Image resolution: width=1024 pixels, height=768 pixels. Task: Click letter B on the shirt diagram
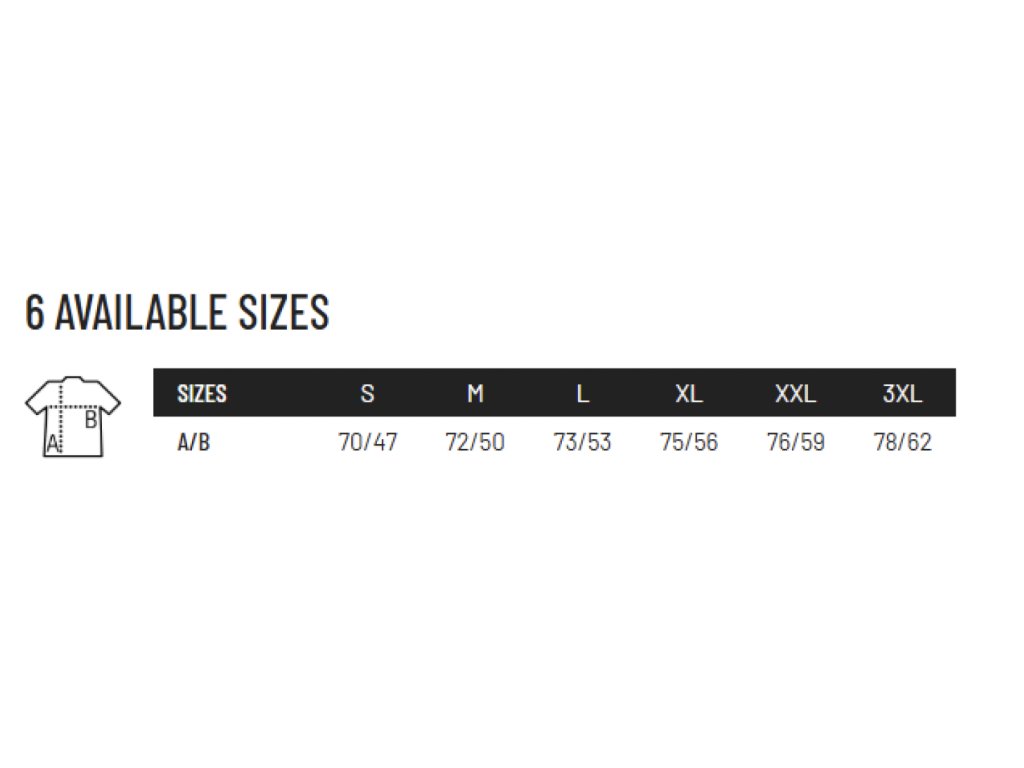click(x=91, y=421)
